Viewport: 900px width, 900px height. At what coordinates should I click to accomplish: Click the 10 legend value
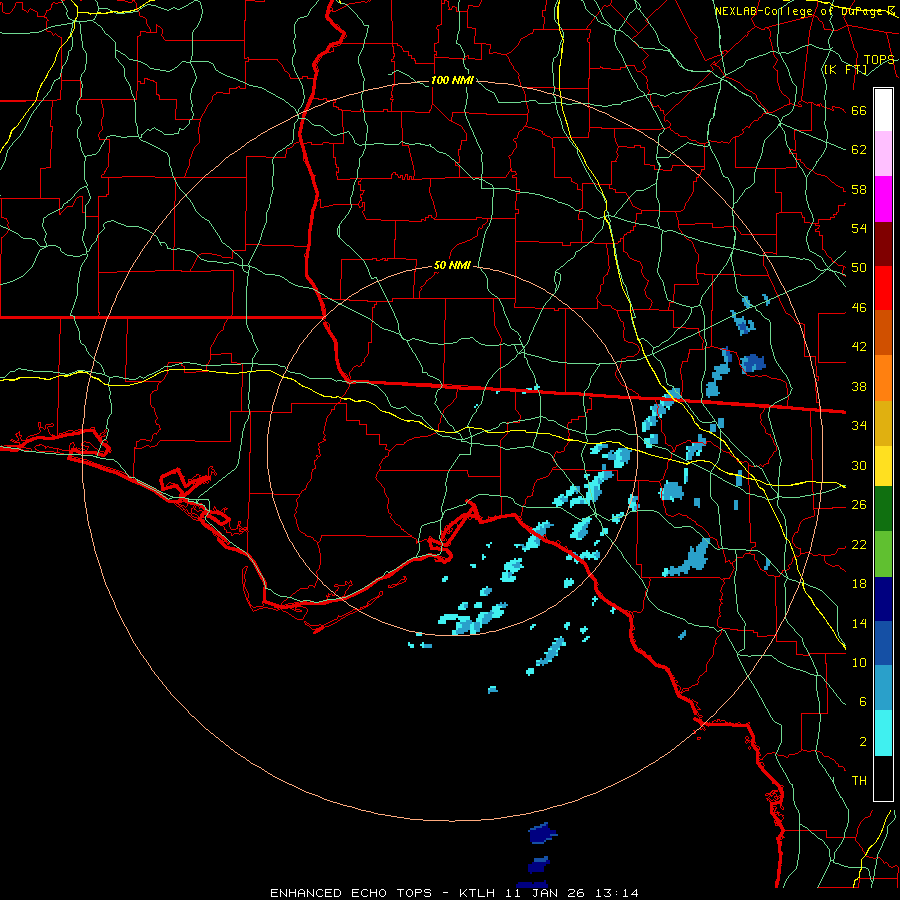(859, 662)
